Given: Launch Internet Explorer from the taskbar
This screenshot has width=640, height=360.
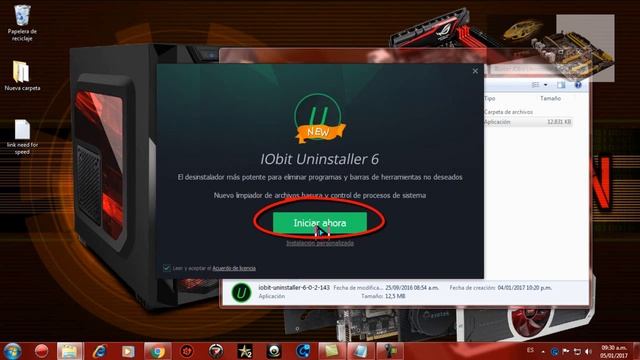Looking at the screenshot, I should 99,351.
